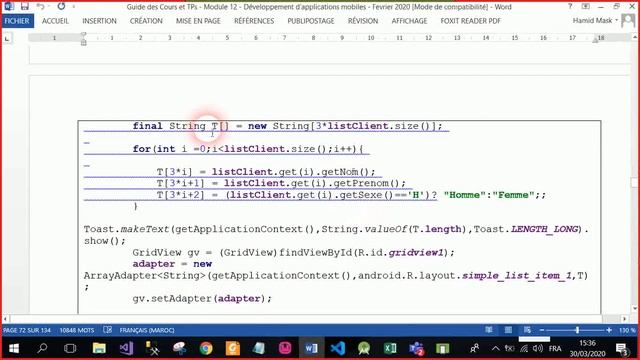This screenshot has width=640, height=360.
Task: Open the Windows notification center icon
Action: [x=622, y=348]
